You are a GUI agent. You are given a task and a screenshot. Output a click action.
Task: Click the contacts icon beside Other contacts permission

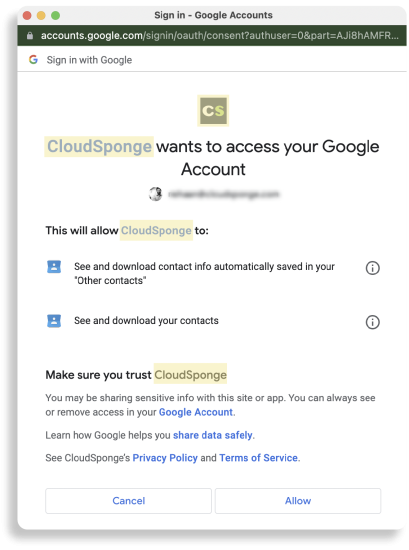click(x=54, y=267)
